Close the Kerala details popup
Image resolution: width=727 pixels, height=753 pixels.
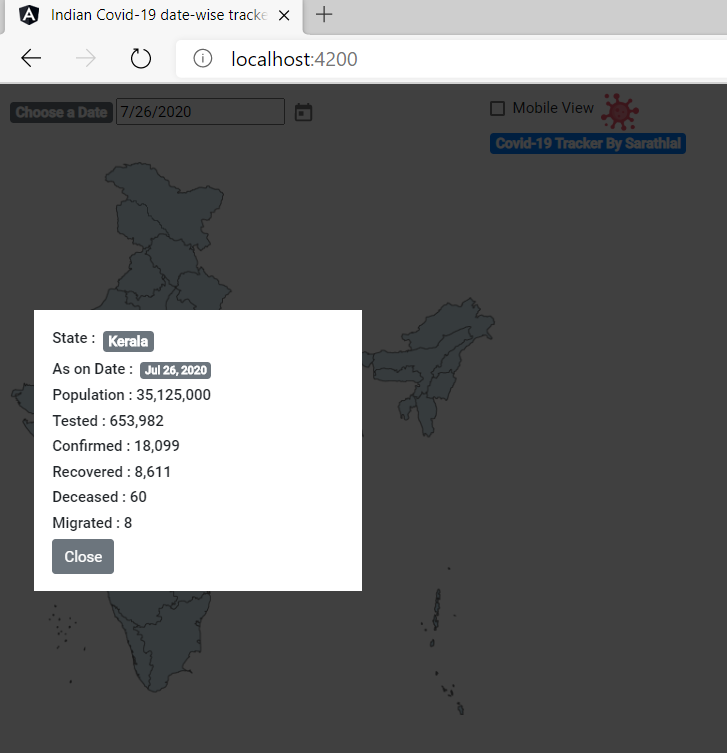(83, 557)
